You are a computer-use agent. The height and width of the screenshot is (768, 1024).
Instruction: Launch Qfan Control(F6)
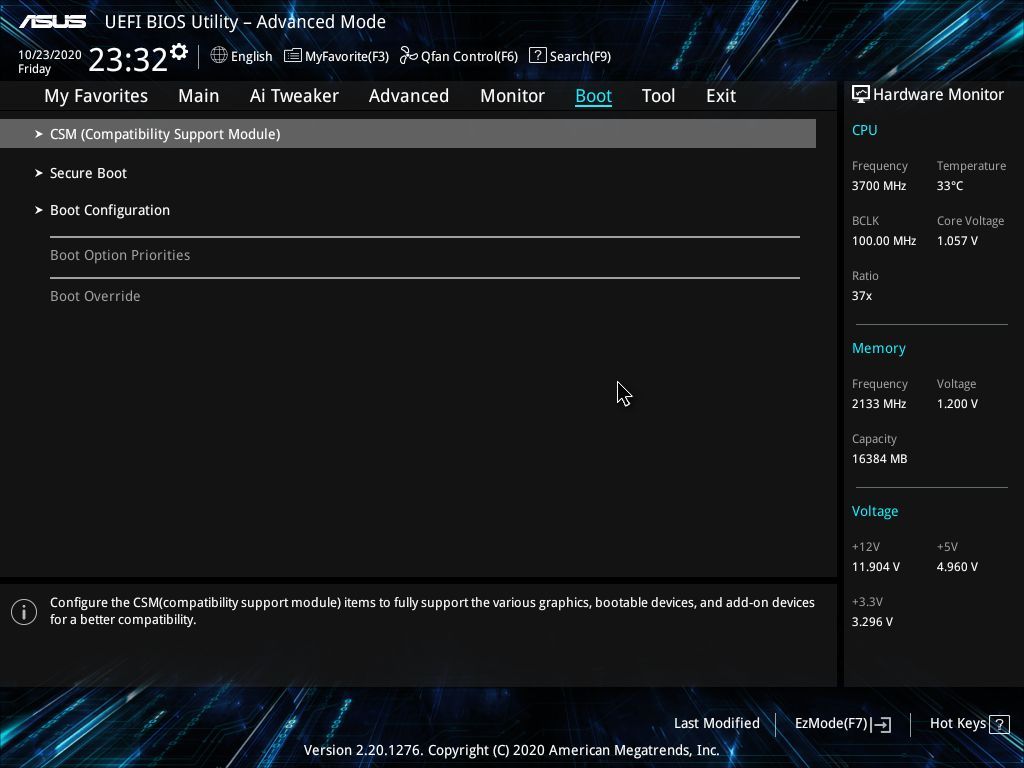point(470,56)
